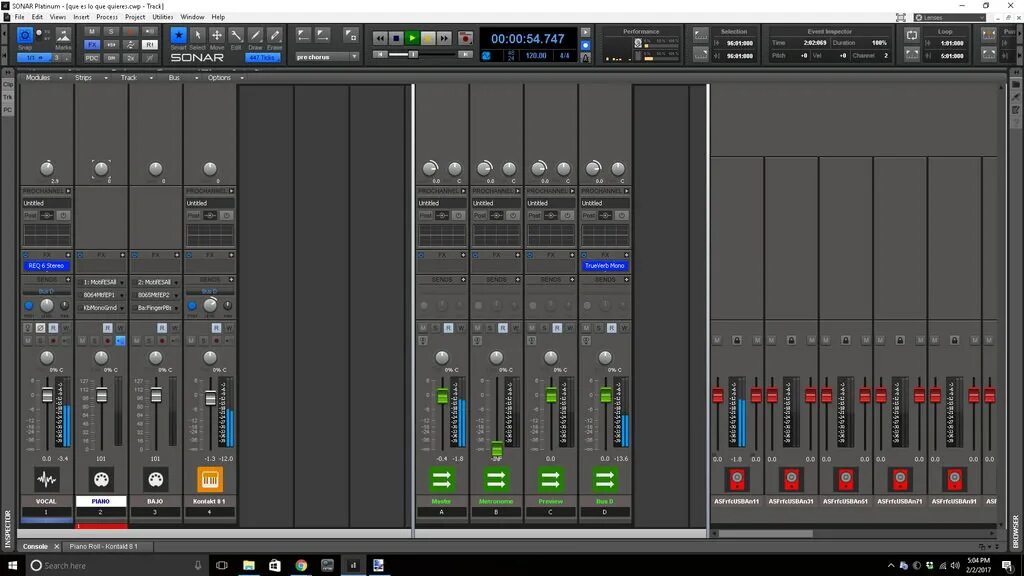Screen dimensions: 1024x576
Task: Adjust the VOCAL volume fader
Action: 47,395
